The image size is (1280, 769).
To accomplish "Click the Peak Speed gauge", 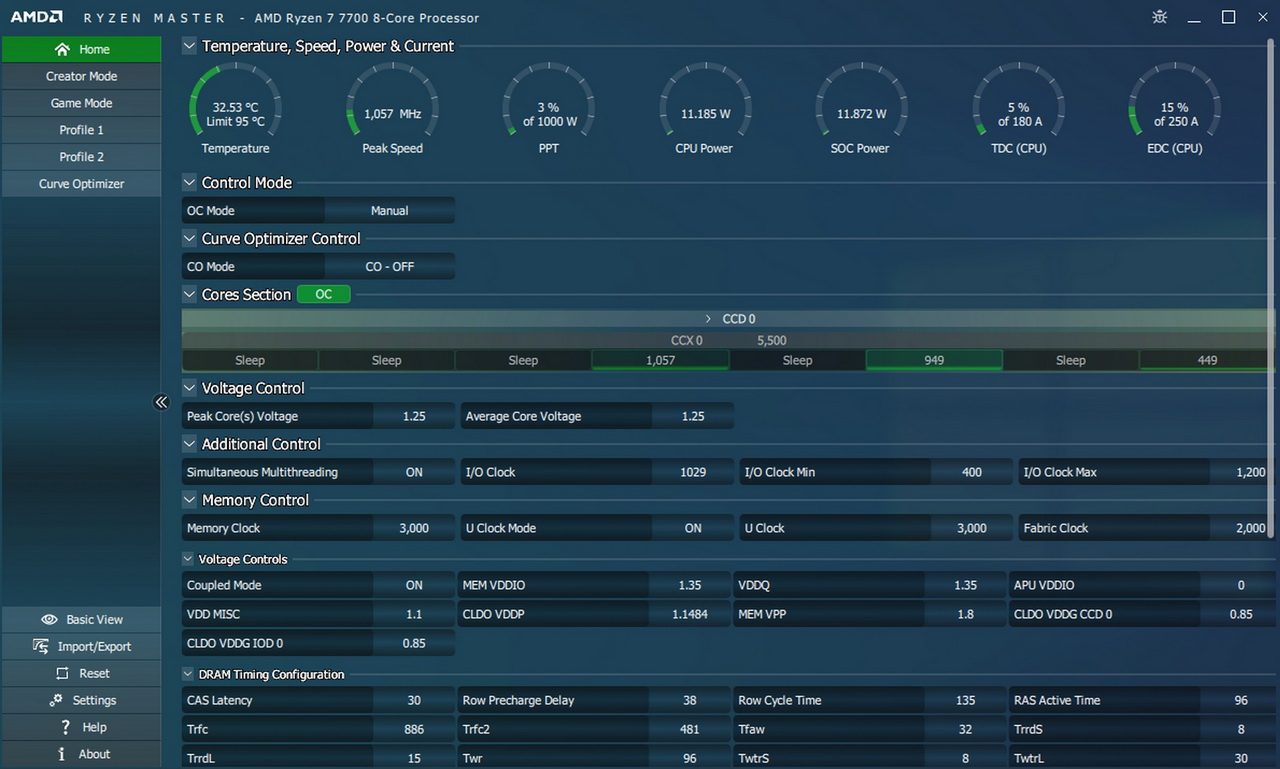I will pyautogui.click(x=392, y=110).
